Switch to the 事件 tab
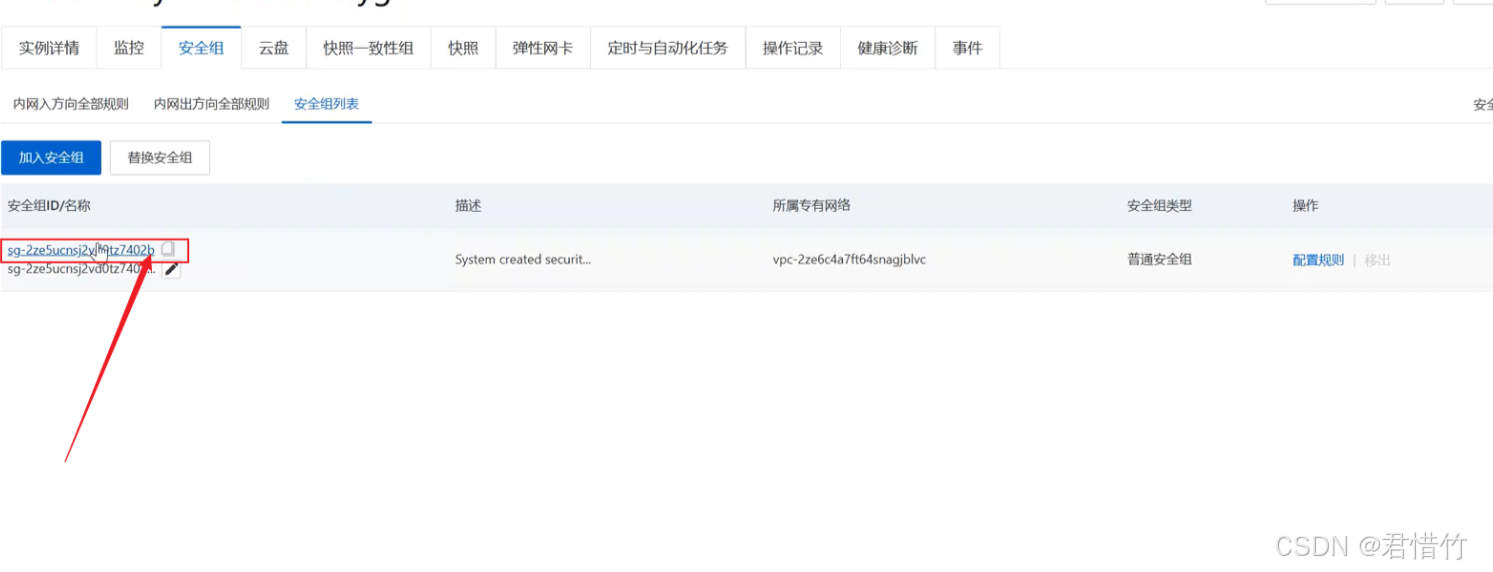Screen dimensions: 1493x572 pos(967,48)
